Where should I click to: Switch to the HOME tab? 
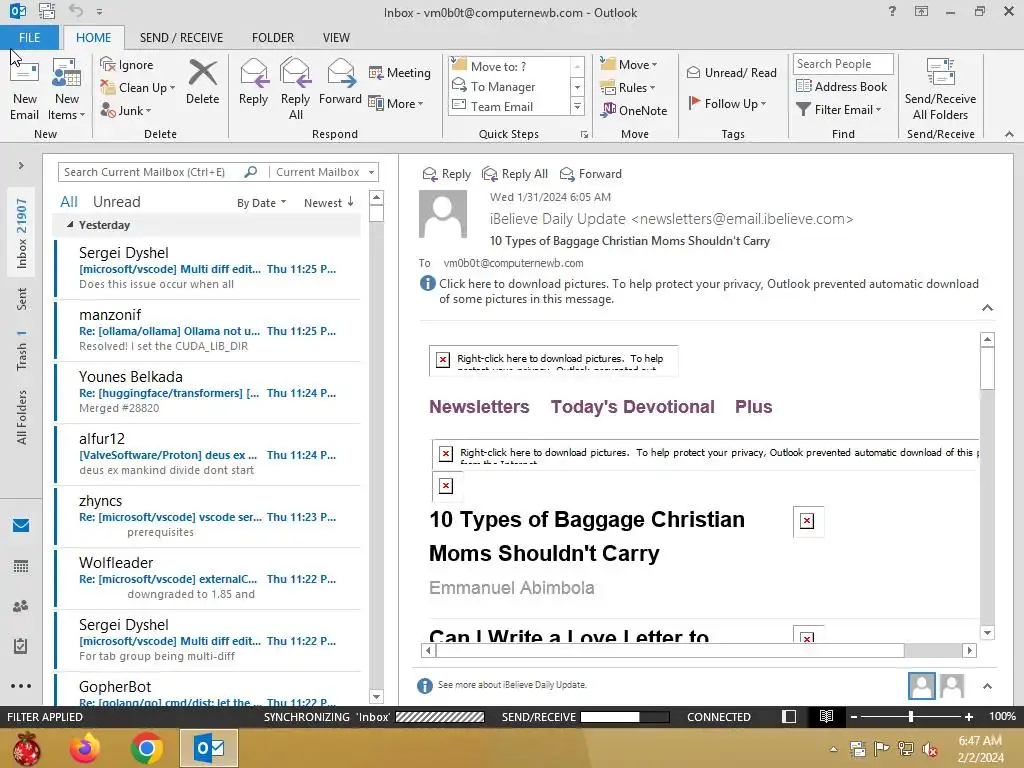pyautogui.click(x=93, y=37)
